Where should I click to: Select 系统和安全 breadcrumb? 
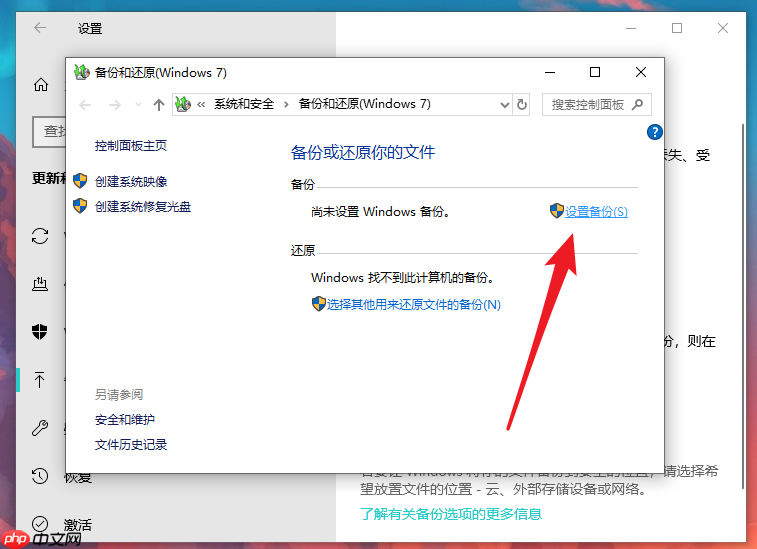click(x=244, y=104)
